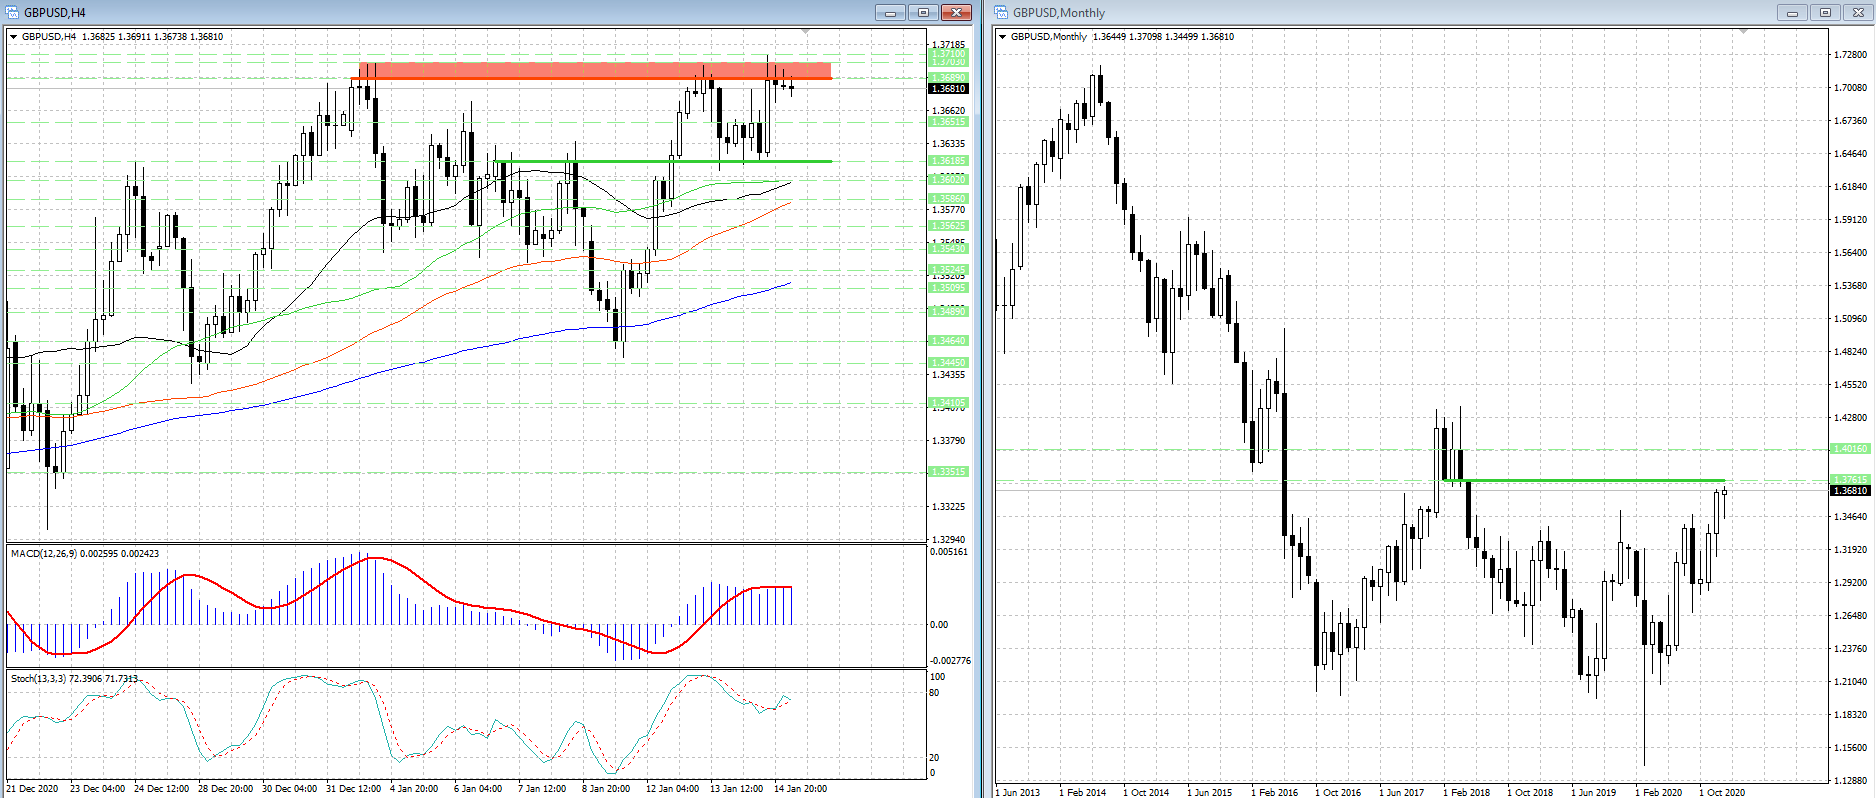The image size is (1876, 798).
Task: Select the red resistance zone rectangle on H4 chart
Action: pyautogui.click(x=594, y=71)
